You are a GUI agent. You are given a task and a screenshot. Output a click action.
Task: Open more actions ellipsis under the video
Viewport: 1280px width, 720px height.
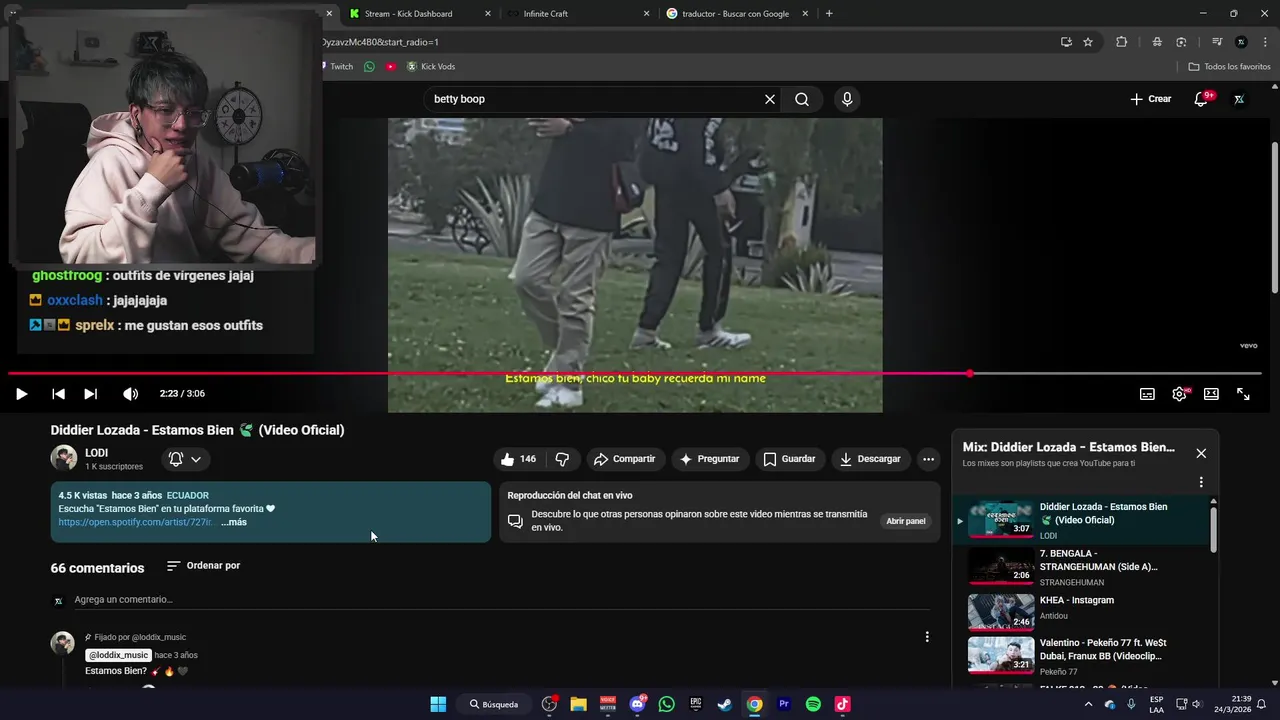[928, 459]
